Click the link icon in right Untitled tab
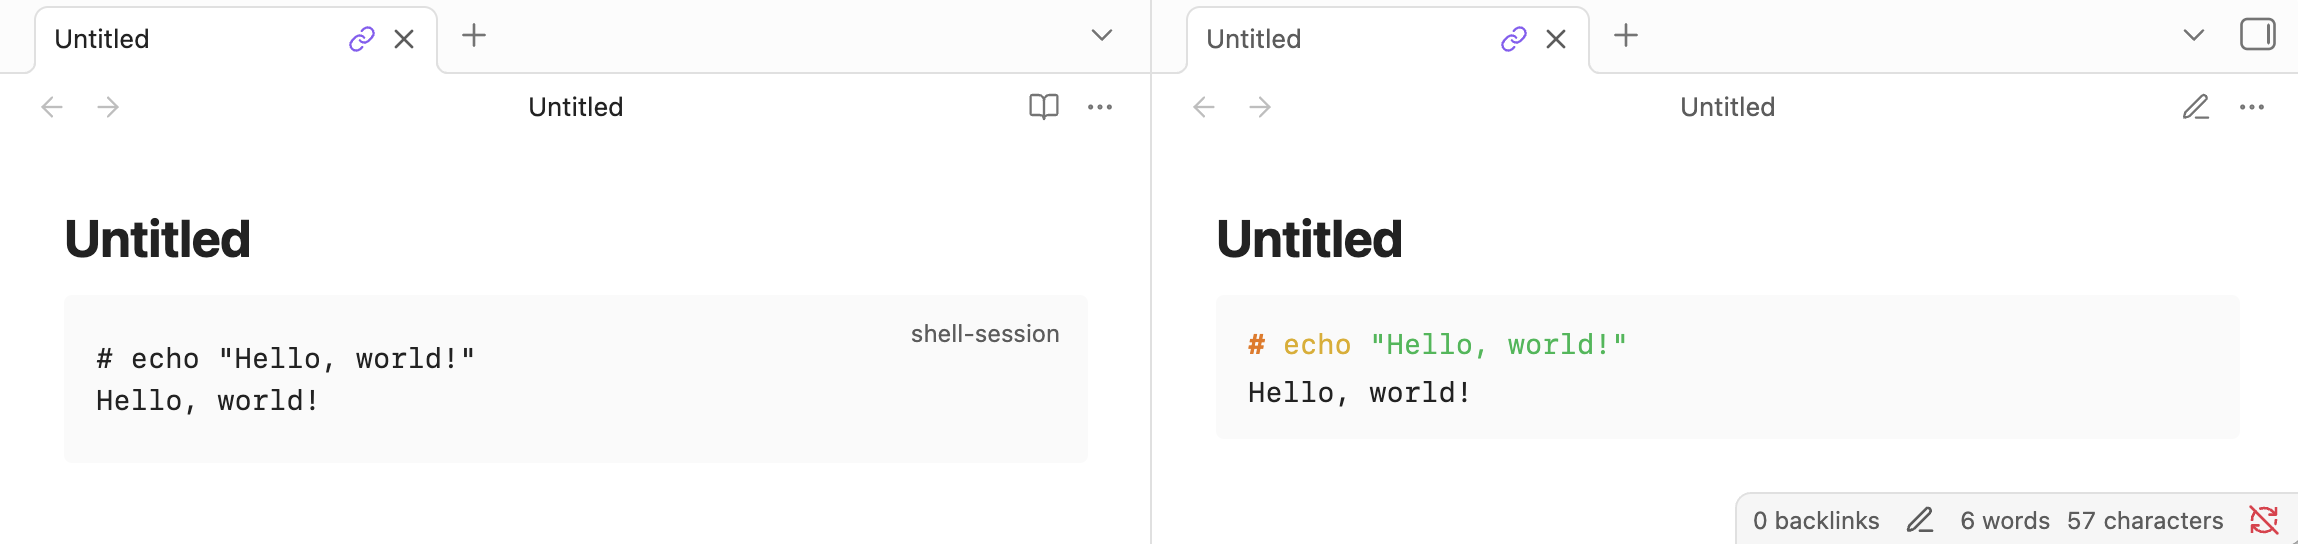 (x=1513, y=39)
